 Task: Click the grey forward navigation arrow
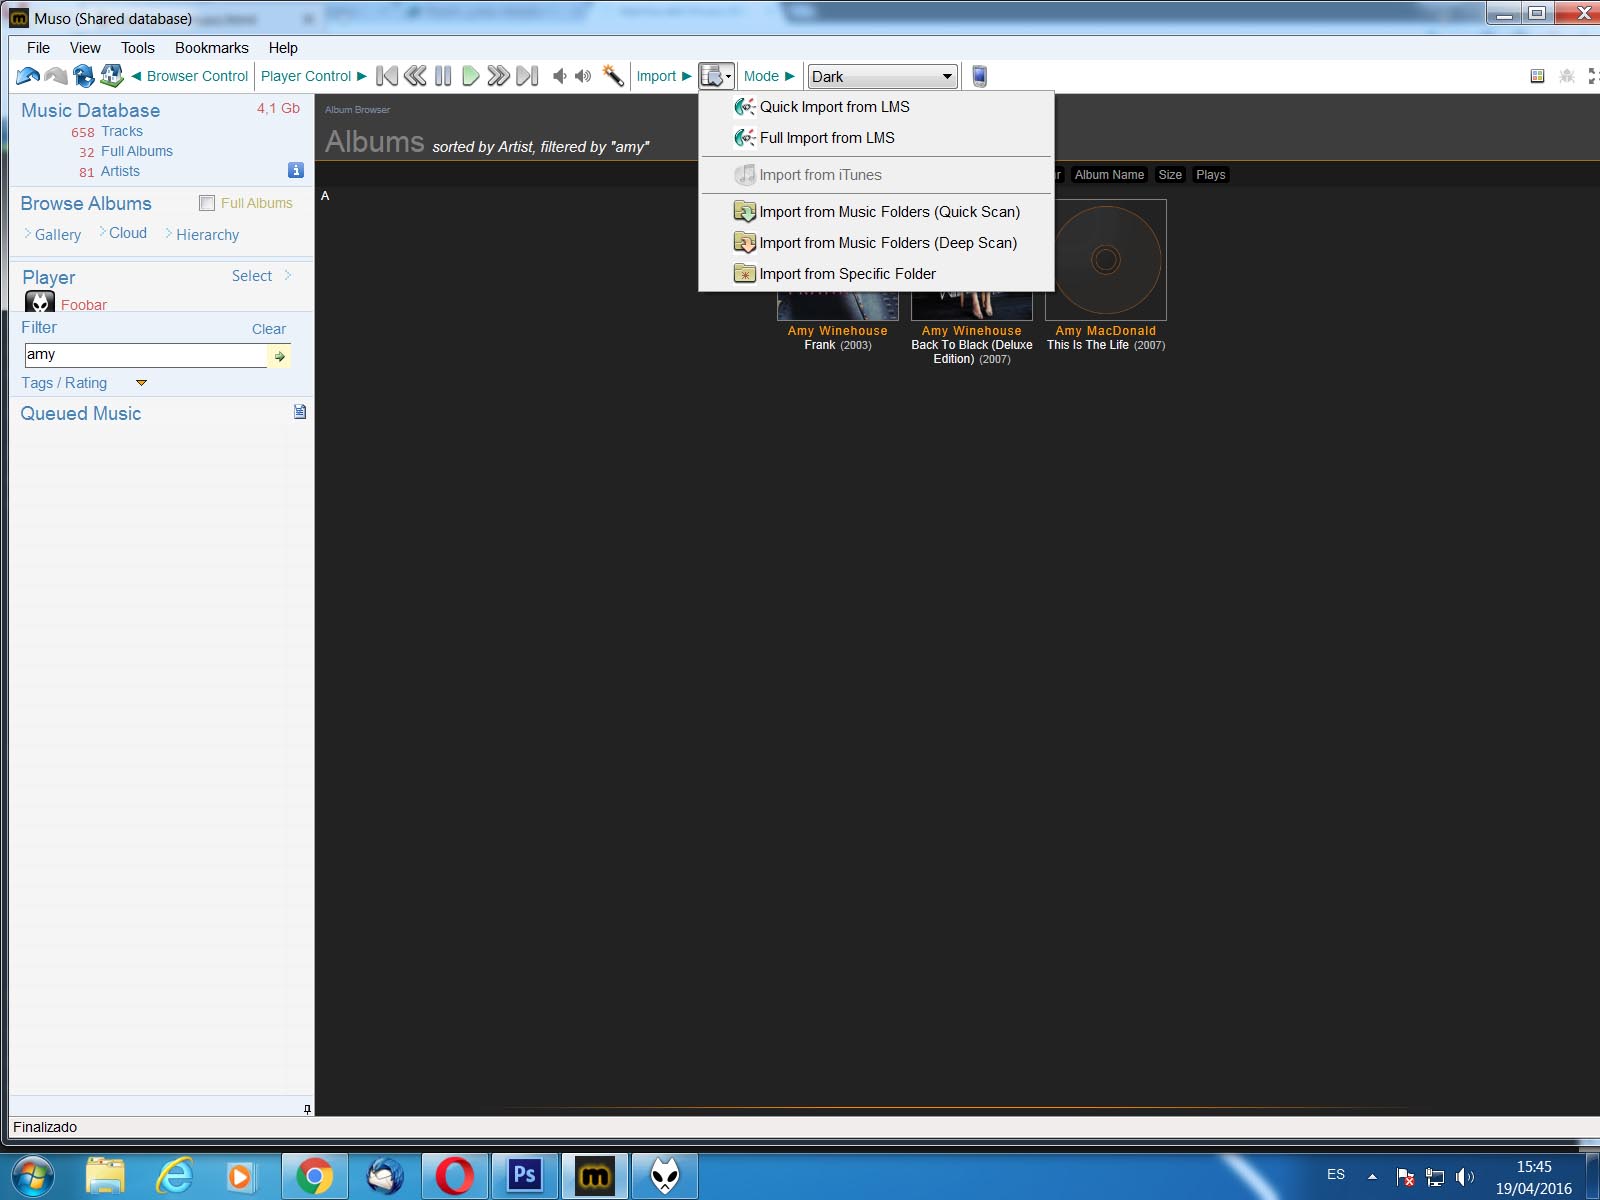tap(56, 76)
